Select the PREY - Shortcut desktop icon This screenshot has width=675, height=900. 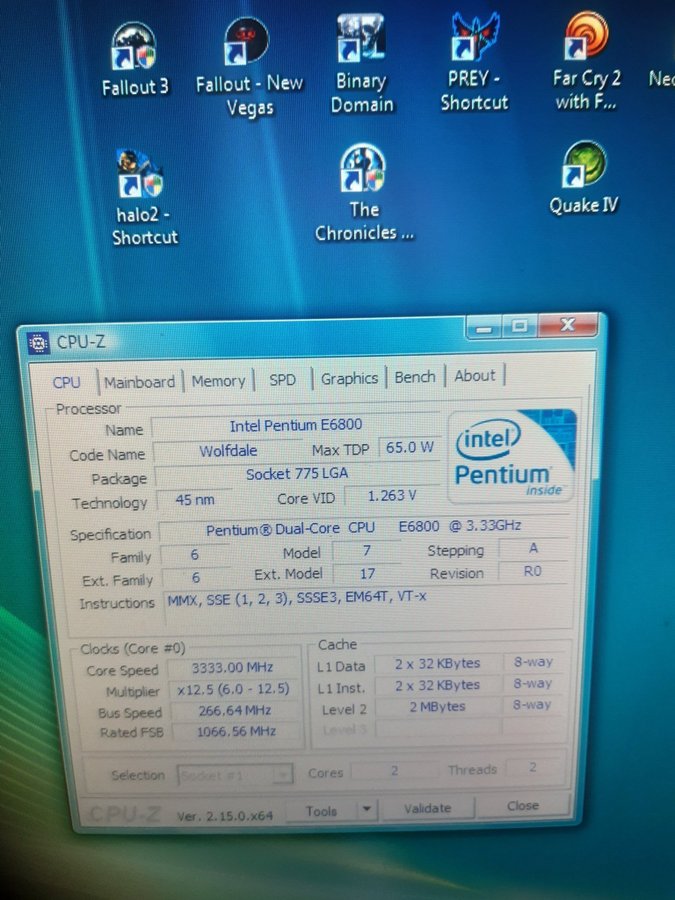[x=475, y=62]
